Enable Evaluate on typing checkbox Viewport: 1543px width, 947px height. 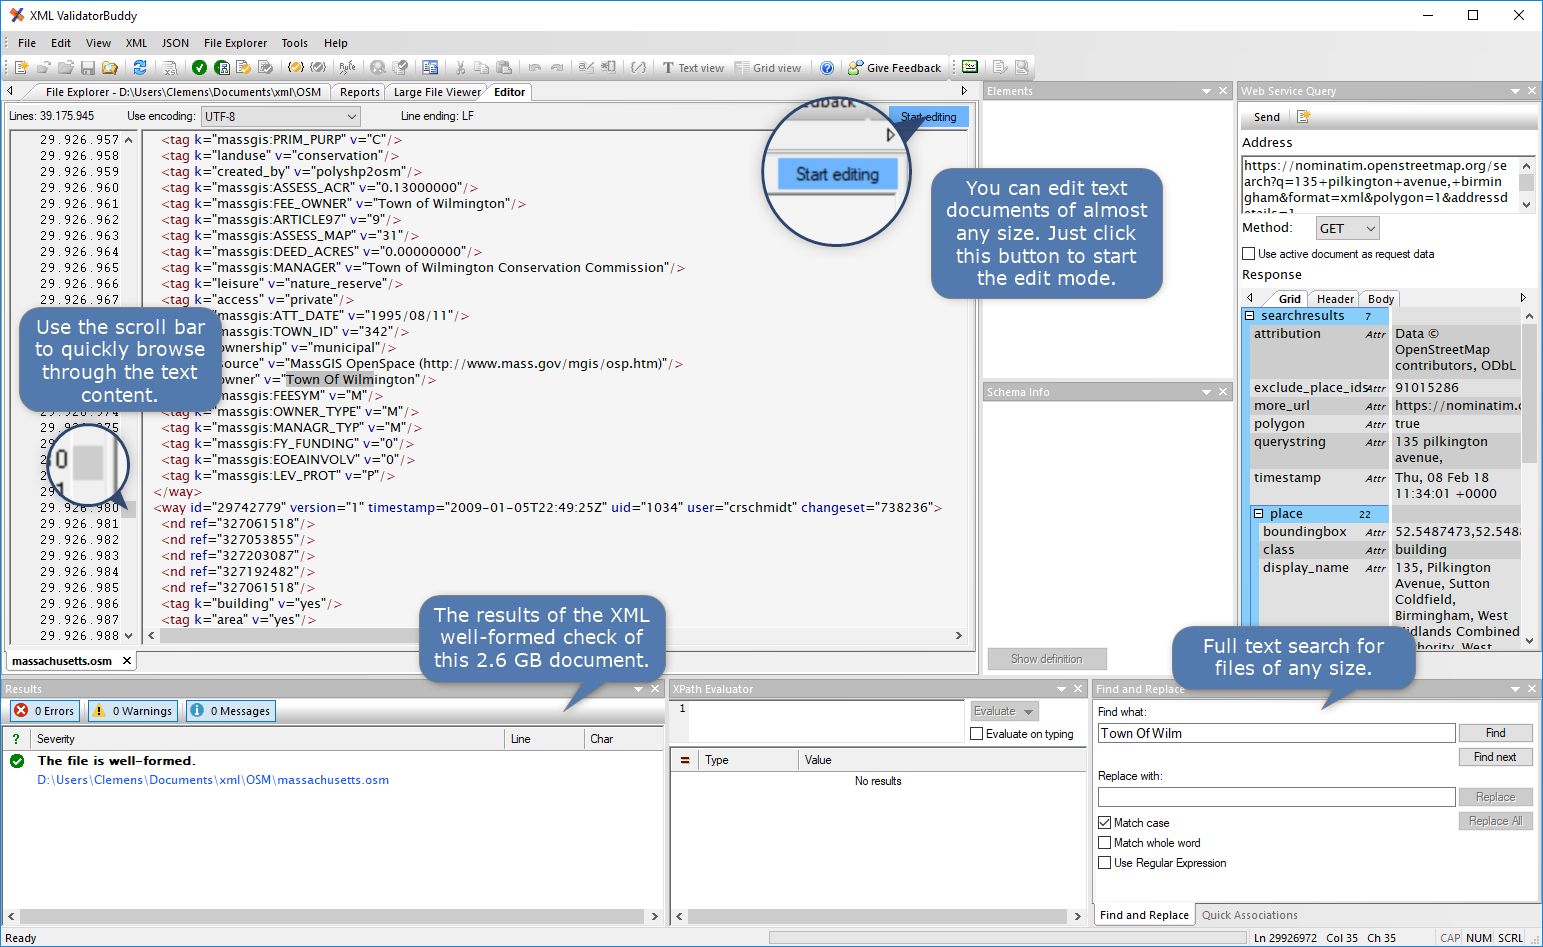977,734
